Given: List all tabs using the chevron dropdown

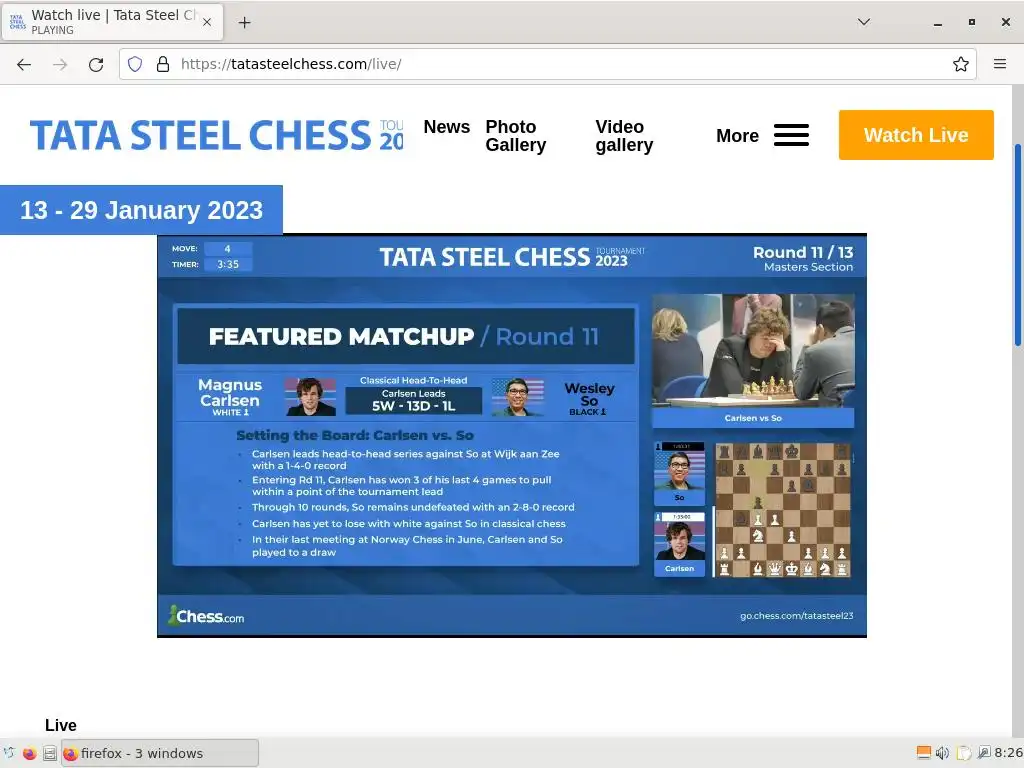Looking at the screenshot, I should click(x=863, y=22).
